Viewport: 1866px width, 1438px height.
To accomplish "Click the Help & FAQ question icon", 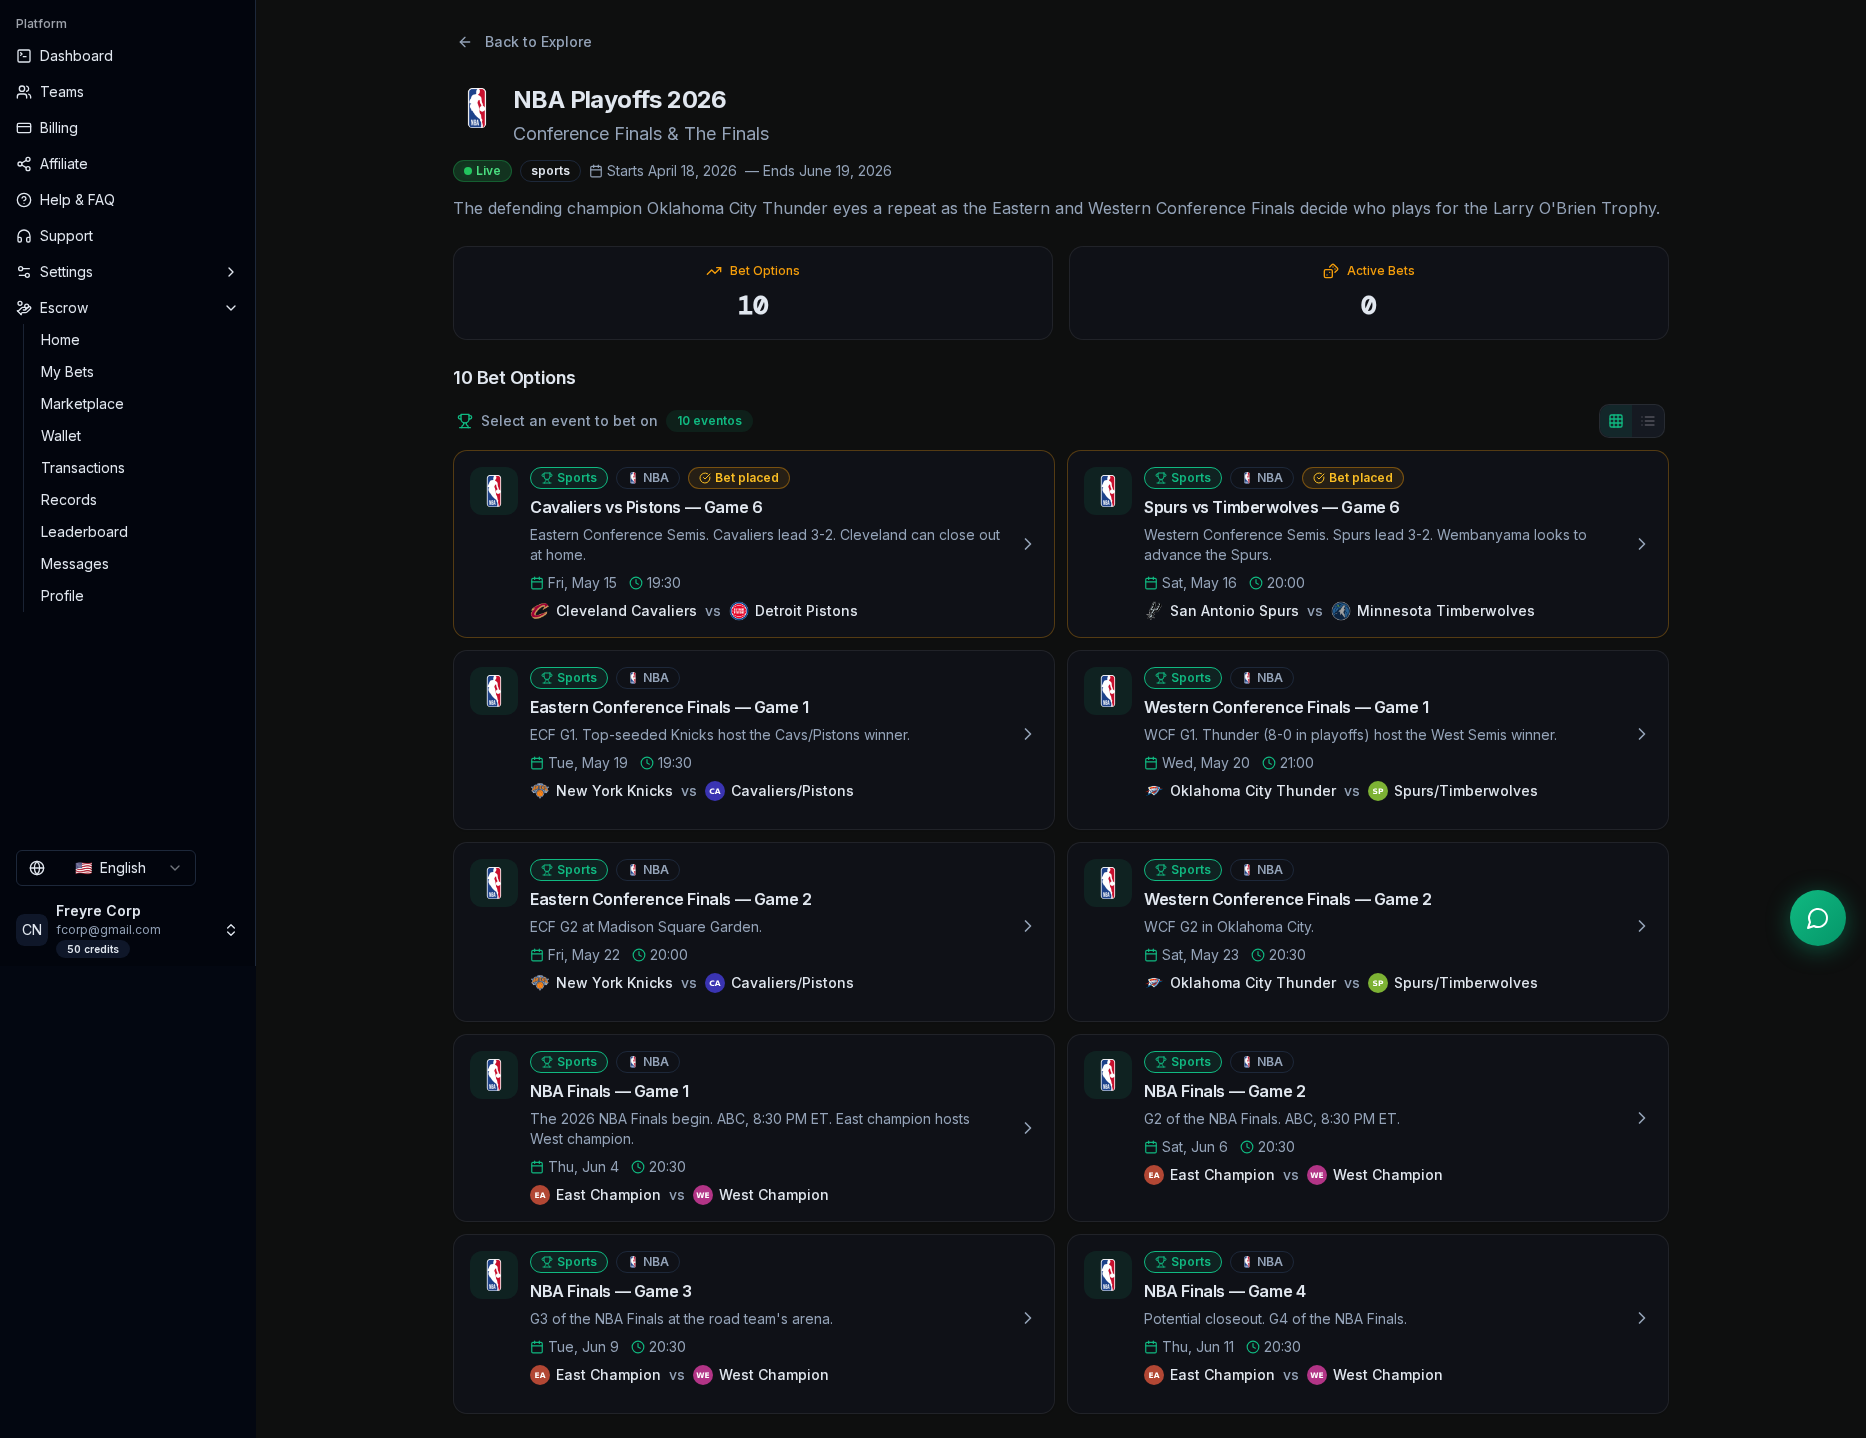I will point(24,200).
